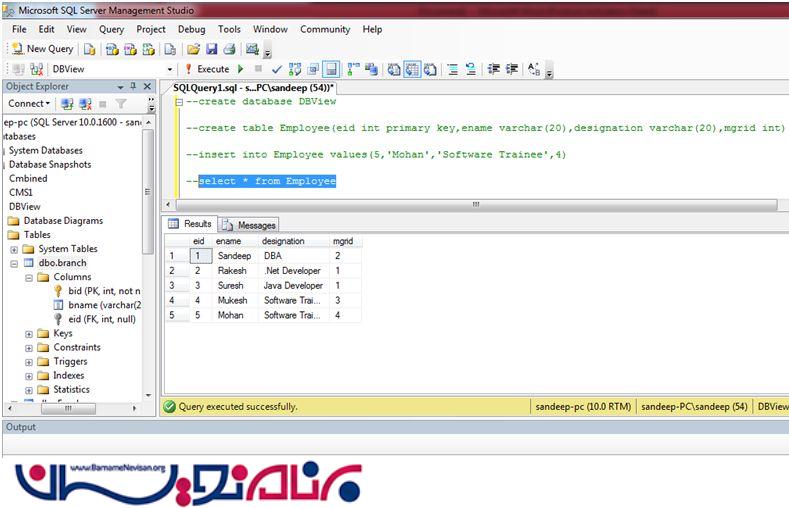This screenshot has width=789, height=508.
Task: Click the green Debug play icon
Action: click(241, 69)
